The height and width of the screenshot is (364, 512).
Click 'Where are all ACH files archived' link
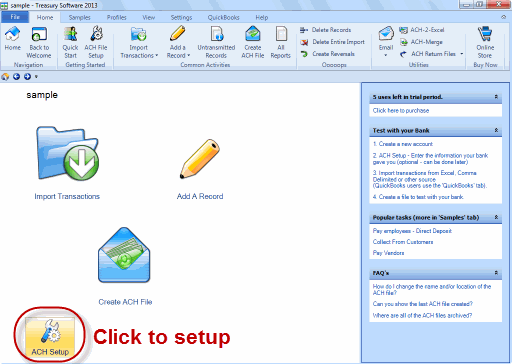point(422,315)
